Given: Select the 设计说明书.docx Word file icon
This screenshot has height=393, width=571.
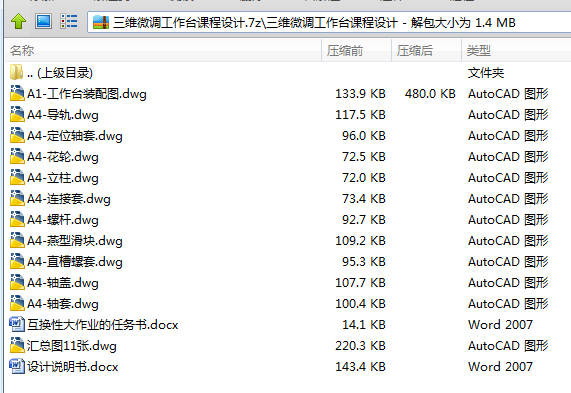Looking at the screenshot, I should (x=17, y=366).
